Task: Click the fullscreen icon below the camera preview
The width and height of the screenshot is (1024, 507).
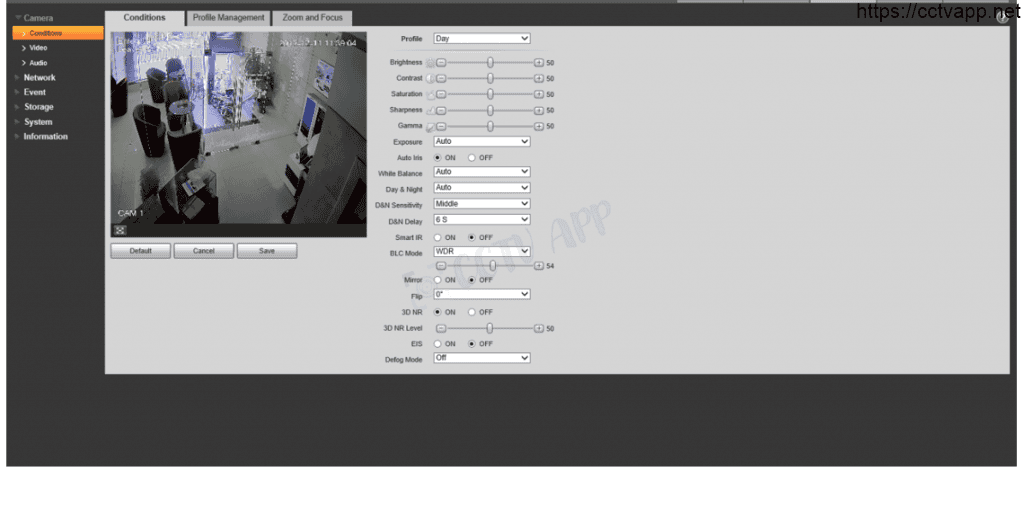Action: pos(121,229)
